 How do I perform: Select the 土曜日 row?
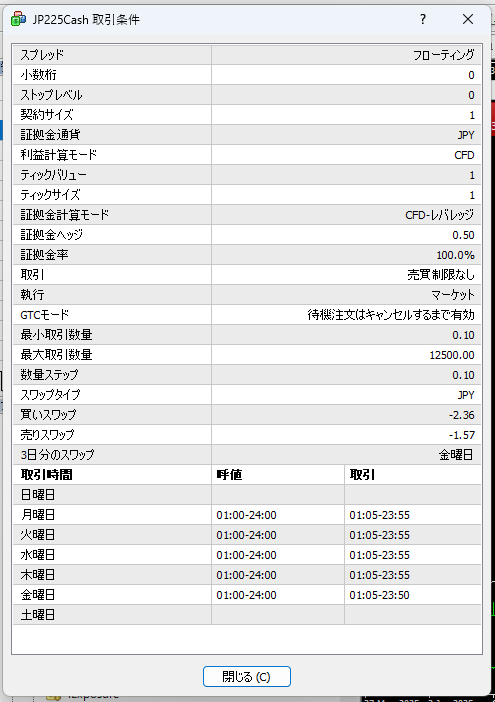247,615
